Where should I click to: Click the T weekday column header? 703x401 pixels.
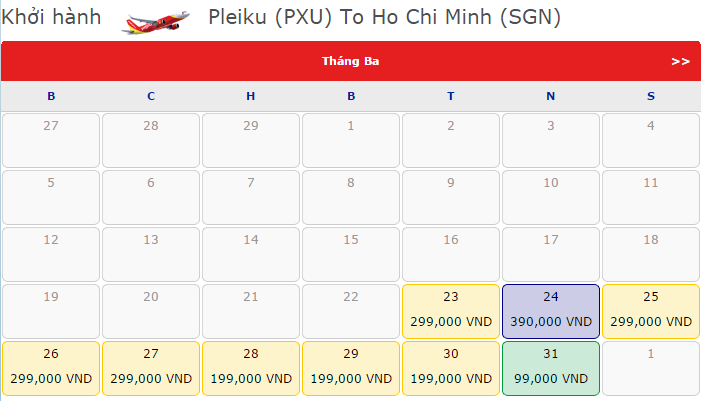point(451,96)
